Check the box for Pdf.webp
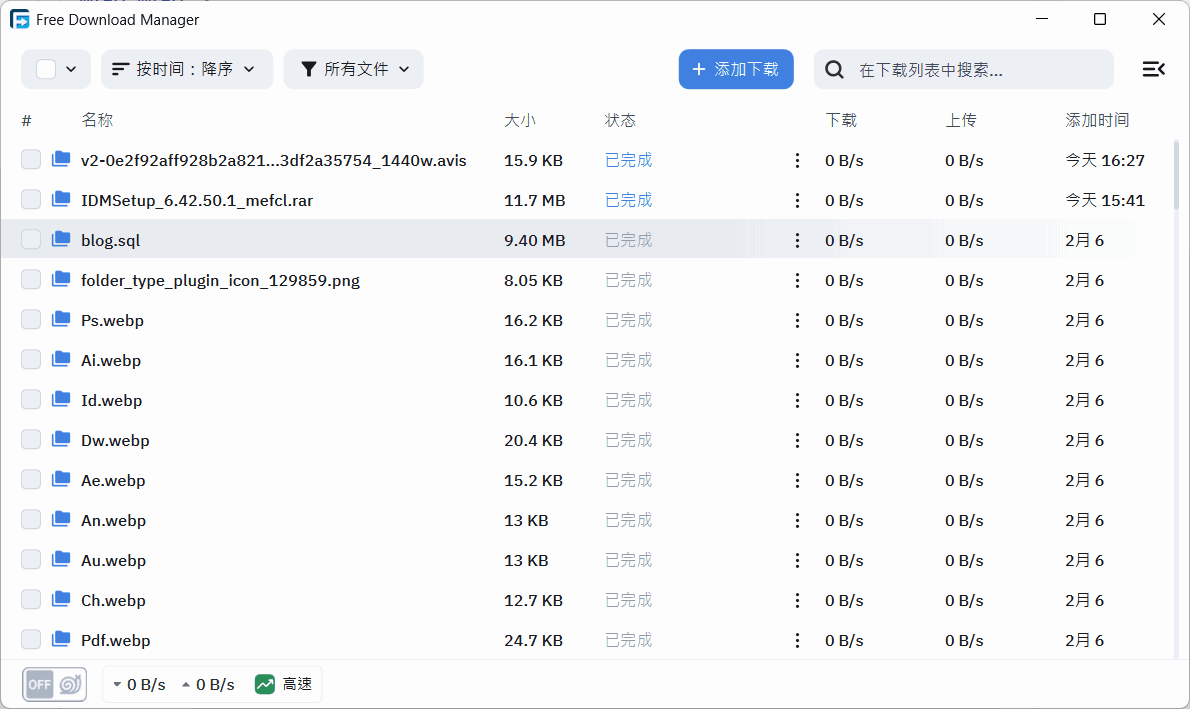This screenshot has height=709, width=1190. (x=30, y=639)
